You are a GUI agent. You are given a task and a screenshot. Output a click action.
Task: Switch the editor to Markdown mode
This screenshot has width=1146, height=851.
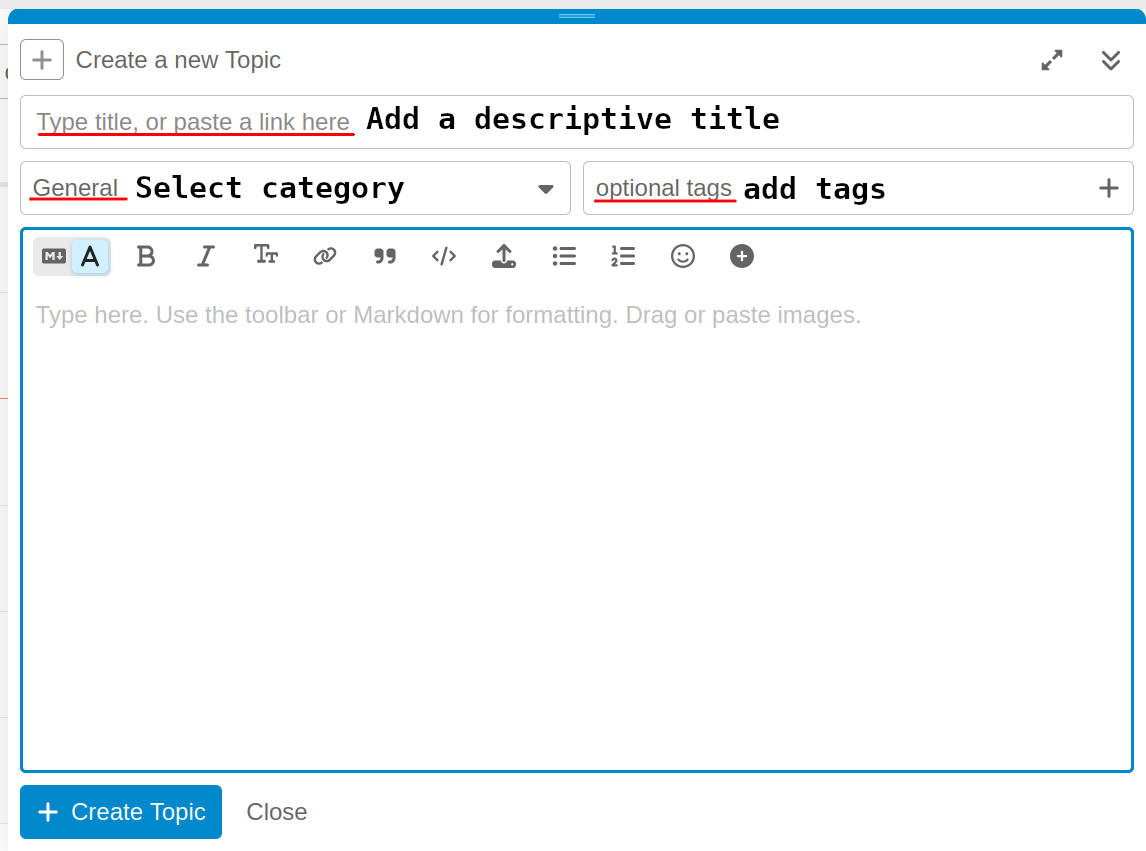coord(54,257)
